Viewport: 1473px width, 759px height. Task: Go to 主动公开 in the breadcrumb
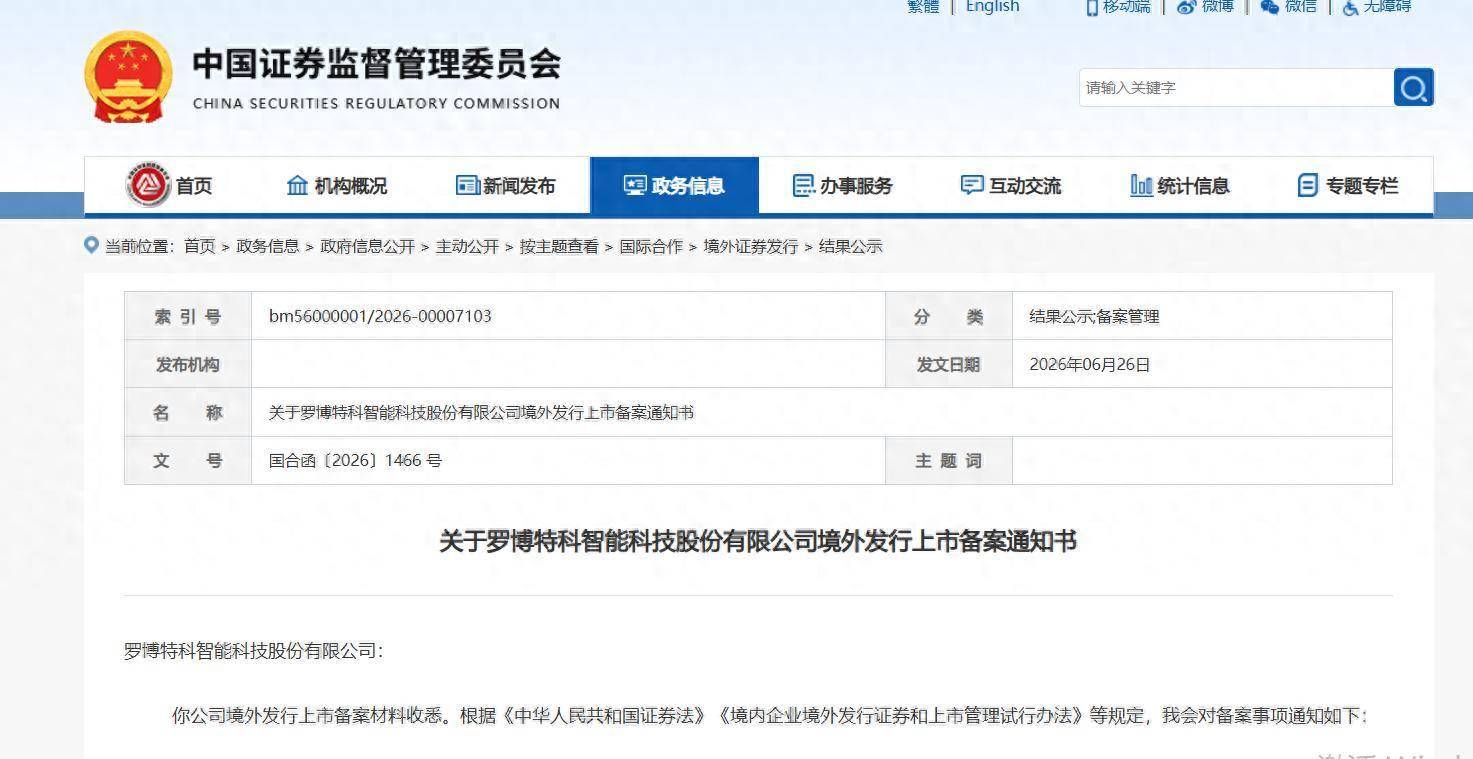[467, 246]
